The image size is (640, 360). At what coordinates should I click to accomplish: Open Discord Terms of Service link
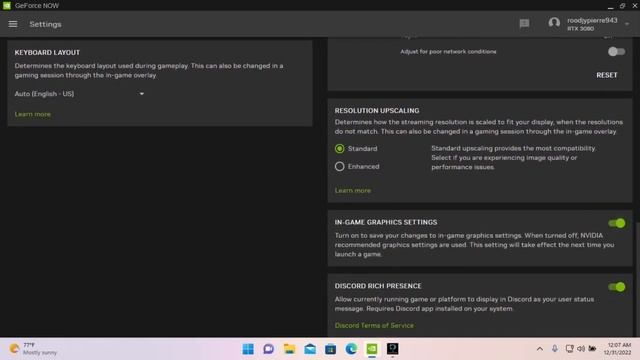point(374,325)
